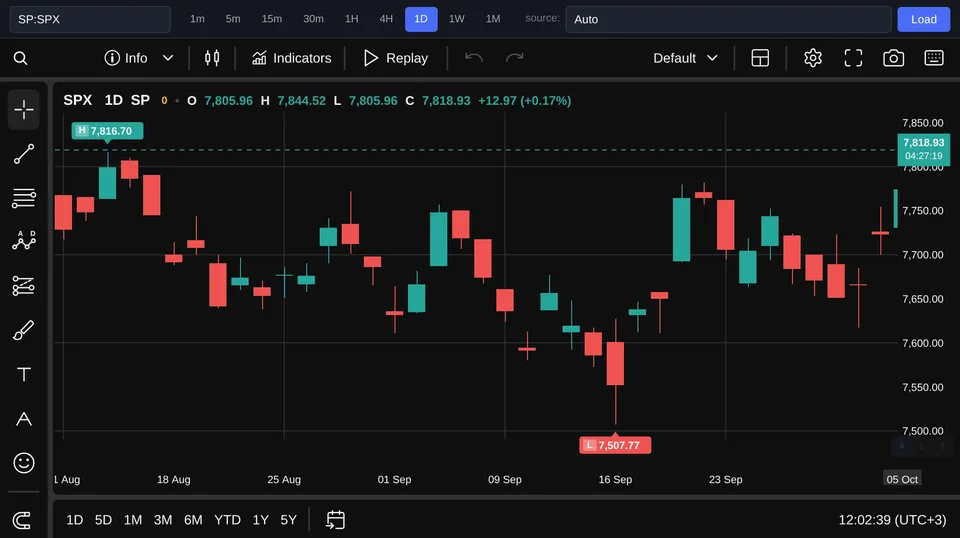This screenshot has height=538, width=960.
Task: Set the range to 5Y
Action: pos(288,520)
